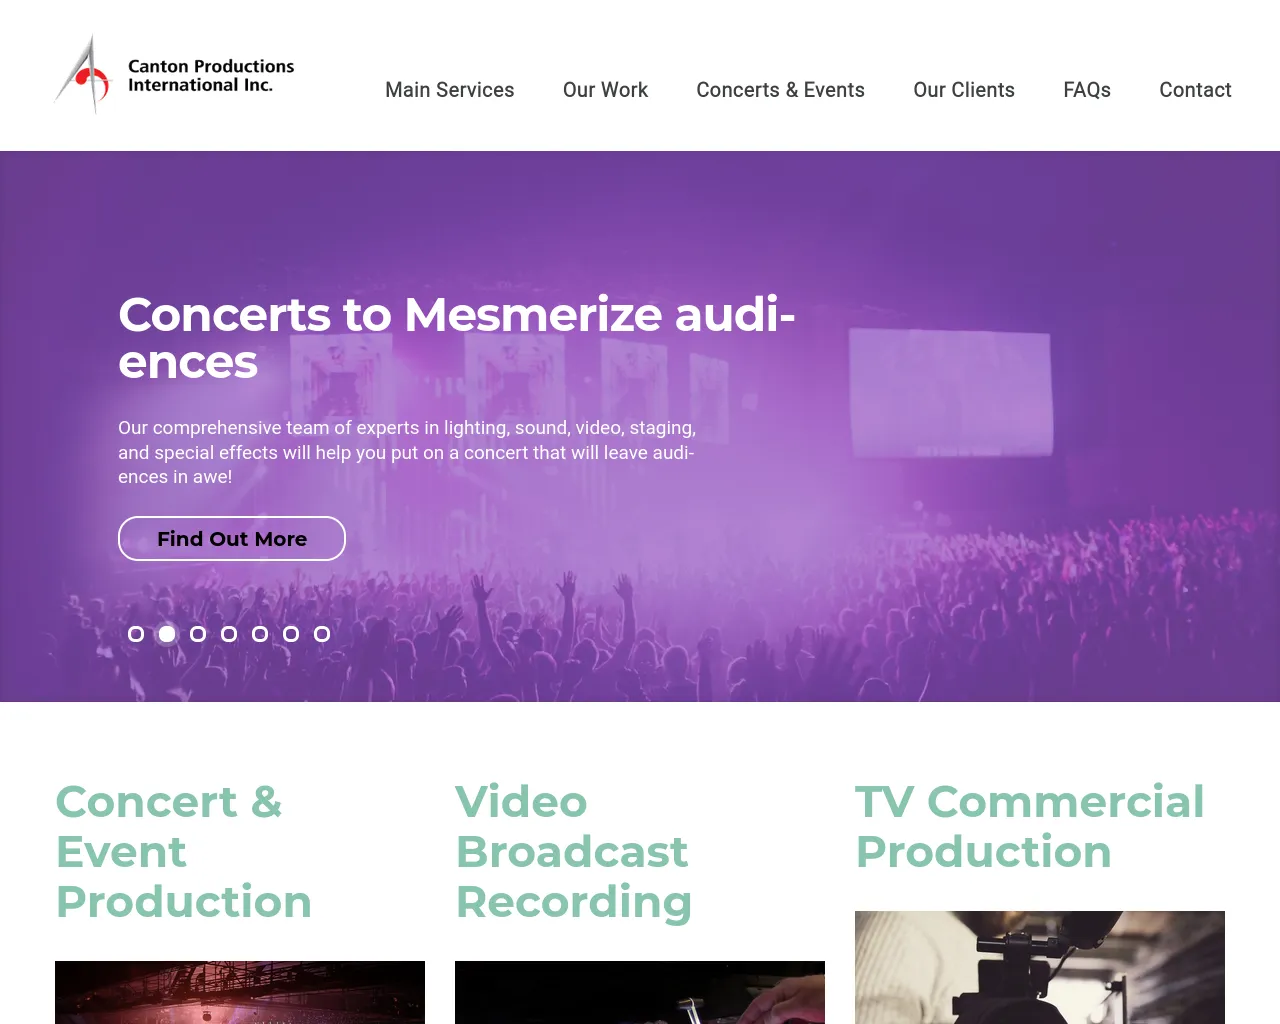Select the active second carousel dot
Viewport: 1280px width, 1024px height.
pos(167,634)
